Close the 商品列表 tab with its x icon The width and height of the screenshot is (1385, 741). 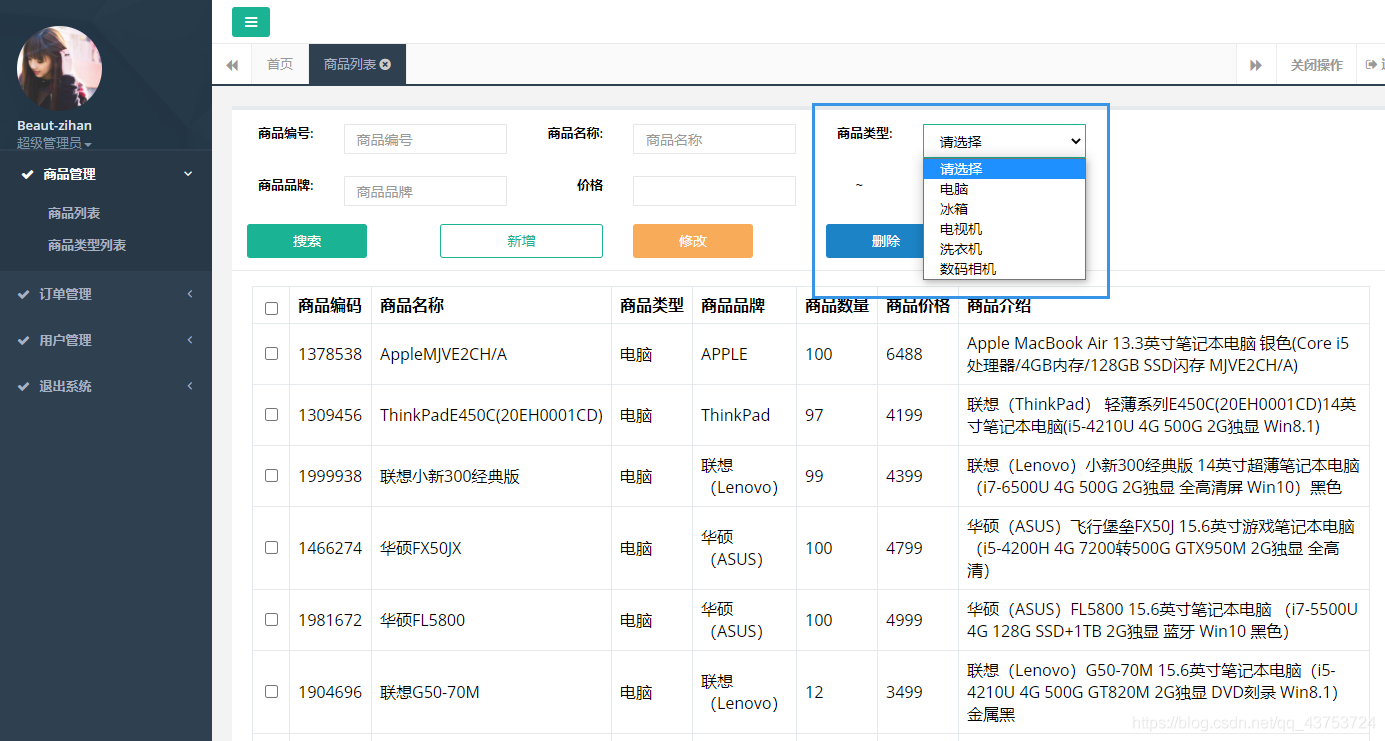point(386,64)
